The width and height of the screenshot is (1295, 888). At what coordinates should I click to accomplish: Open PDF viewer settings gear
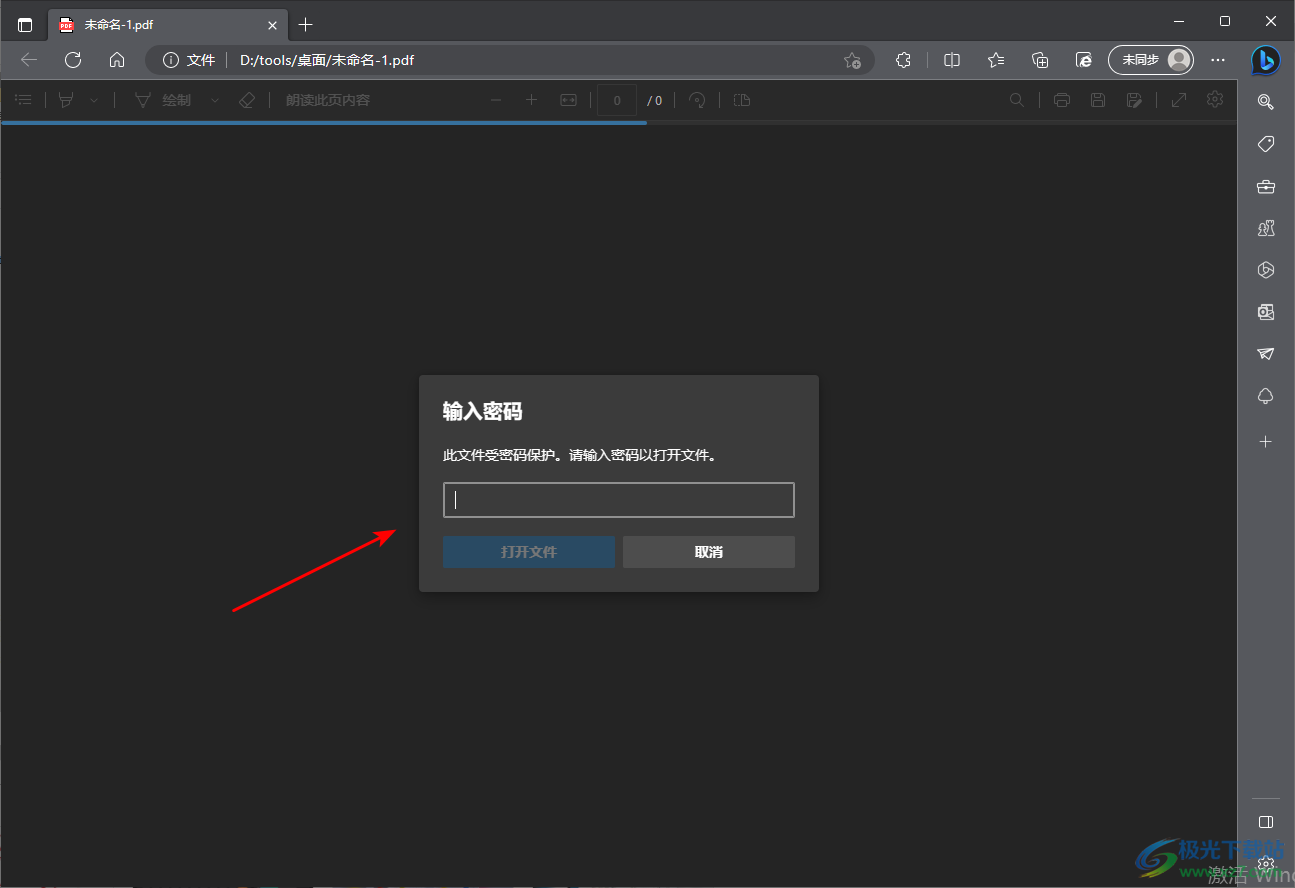click(1215, 99)
